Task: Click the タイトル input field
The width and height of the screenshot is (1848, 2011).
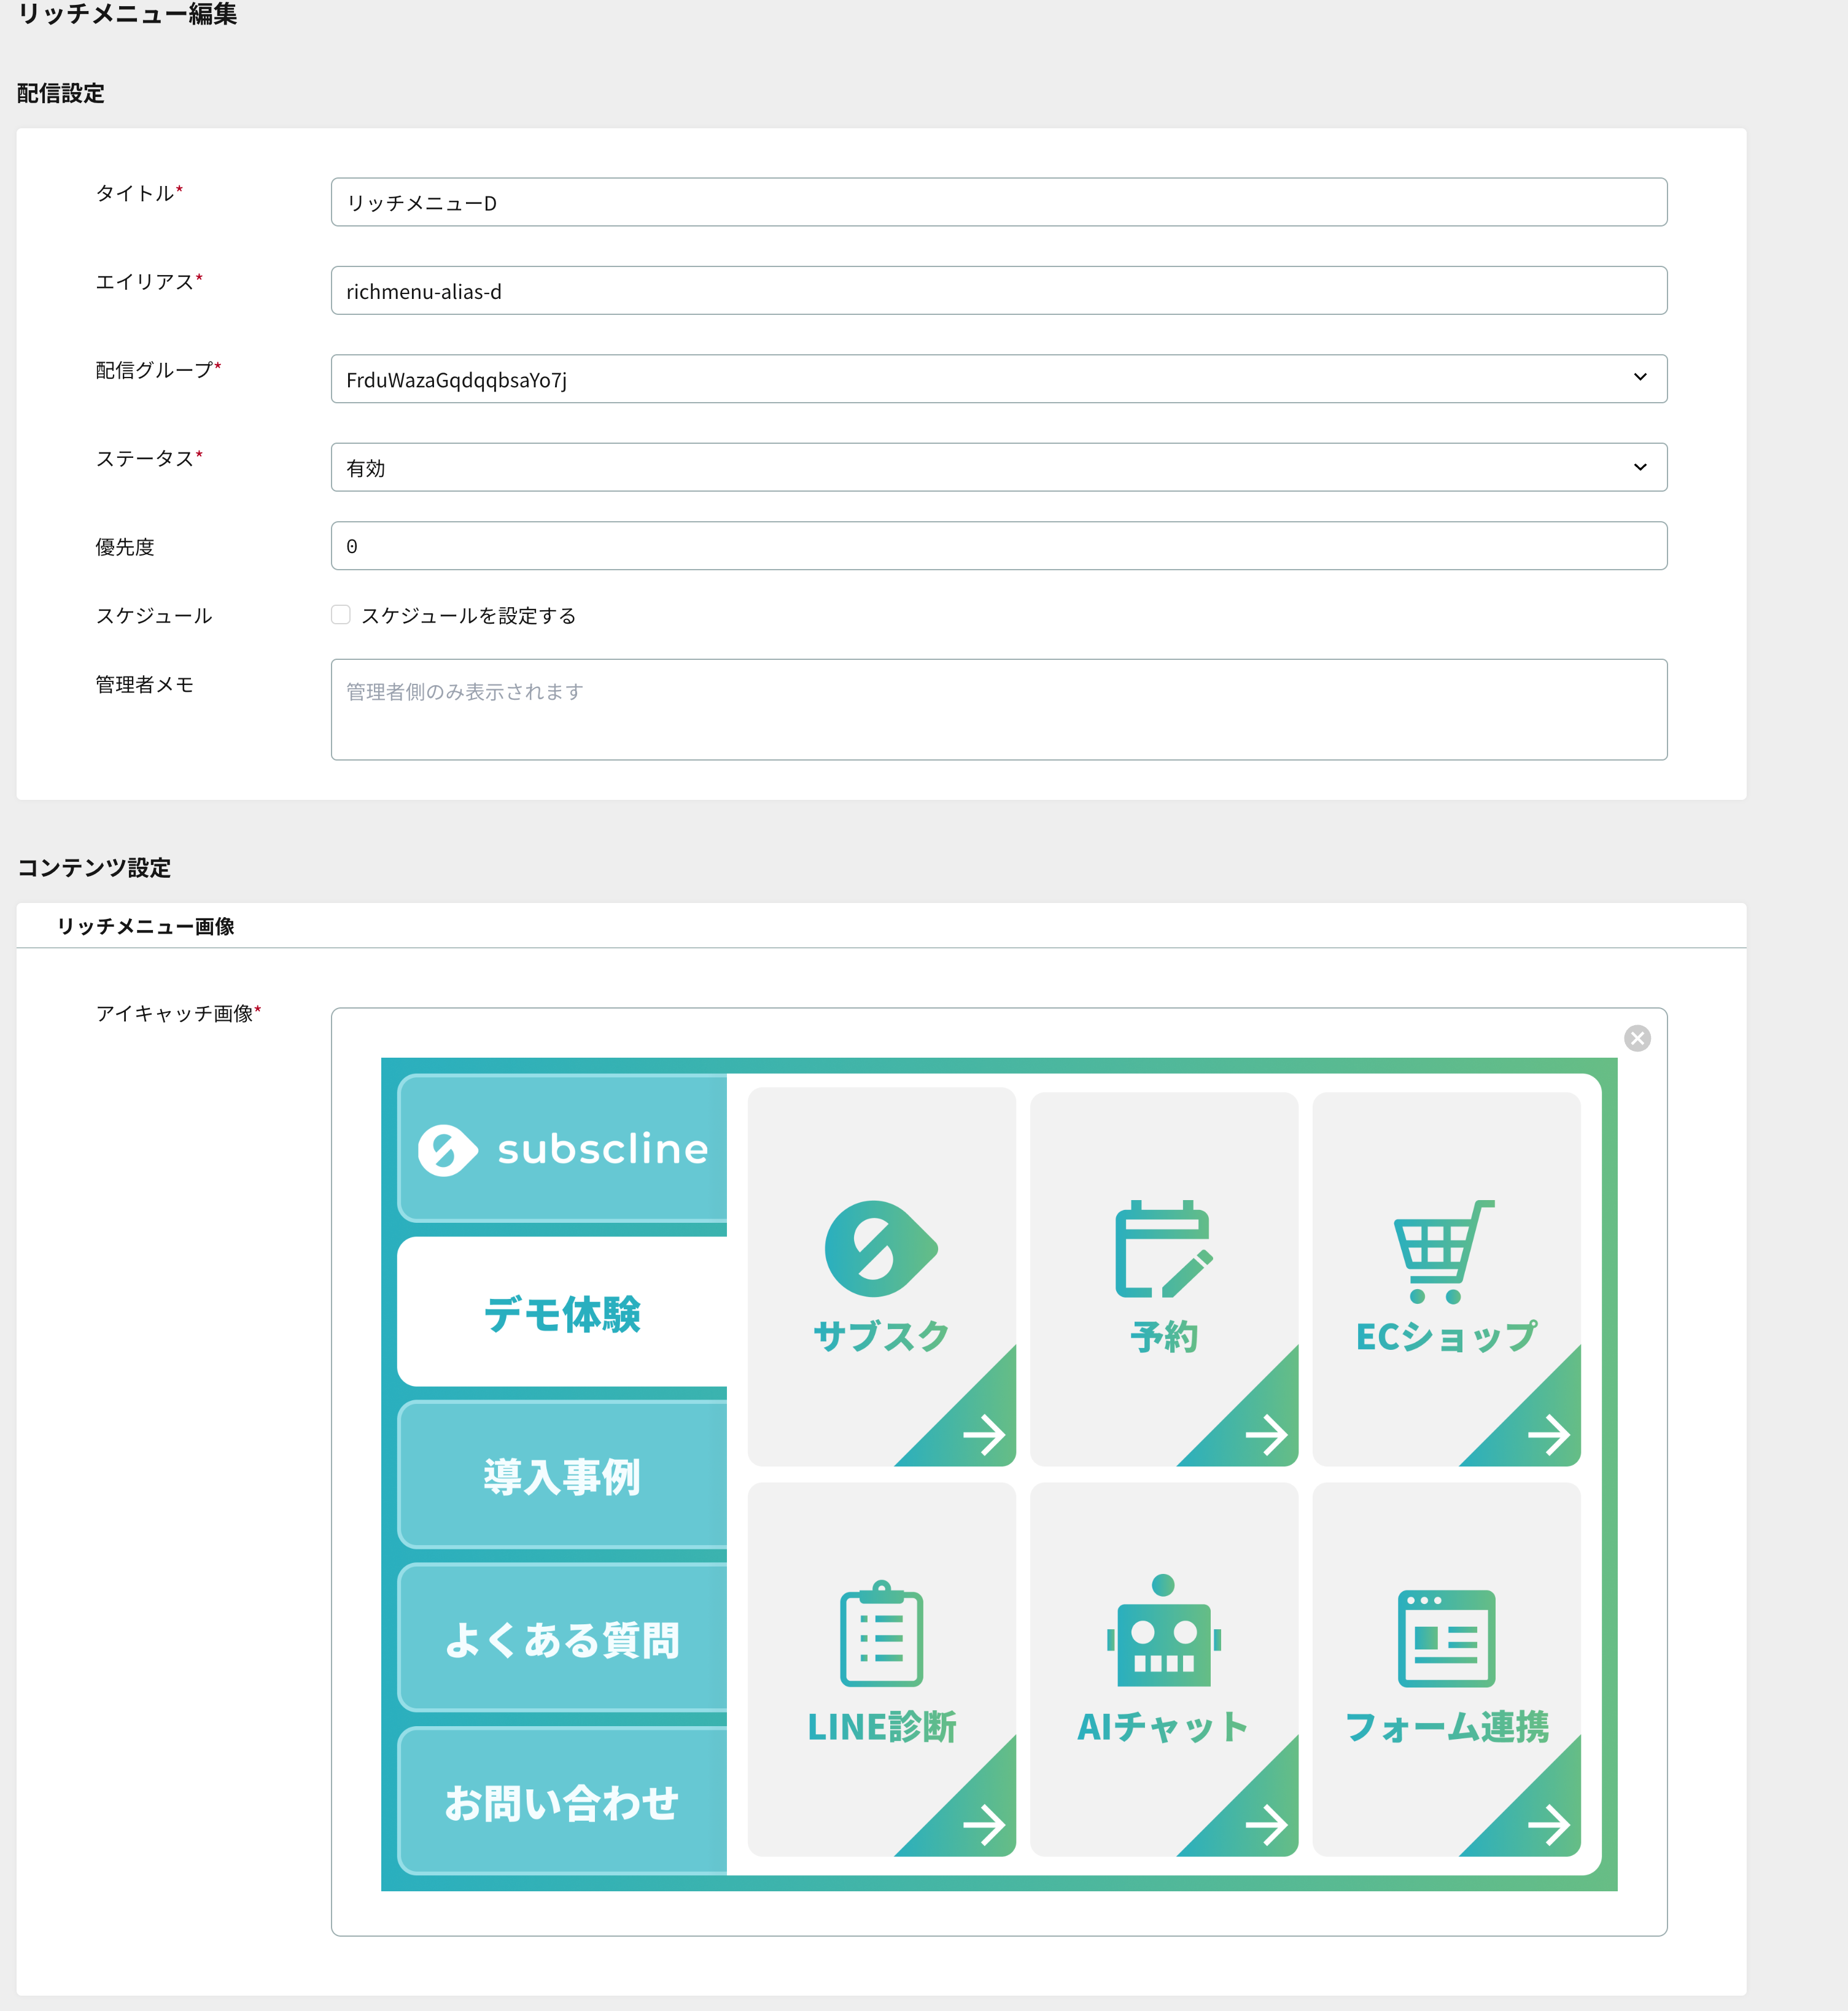Action: pos(999,202)
